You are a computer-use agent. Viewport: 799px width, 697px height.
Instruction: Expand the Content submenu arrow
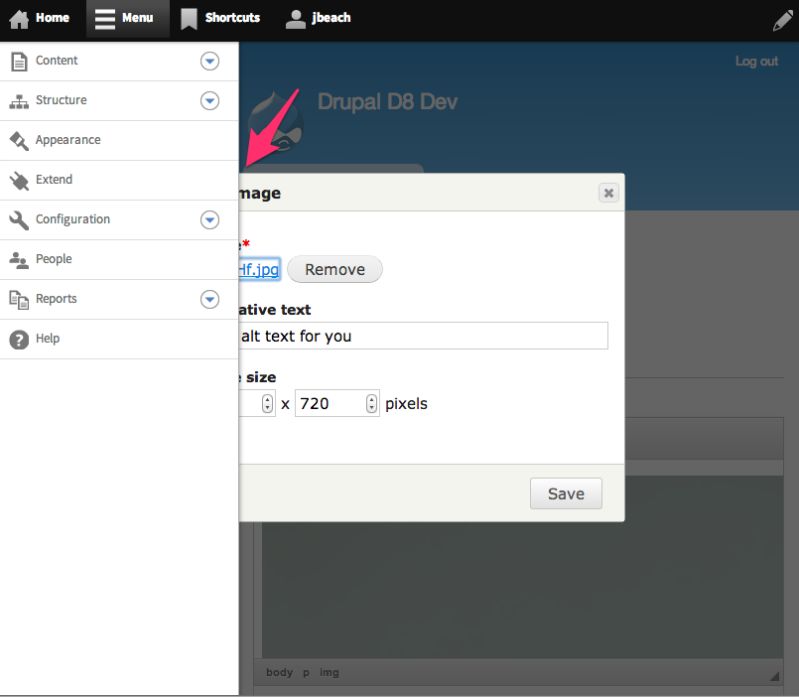tap(209, 61)
